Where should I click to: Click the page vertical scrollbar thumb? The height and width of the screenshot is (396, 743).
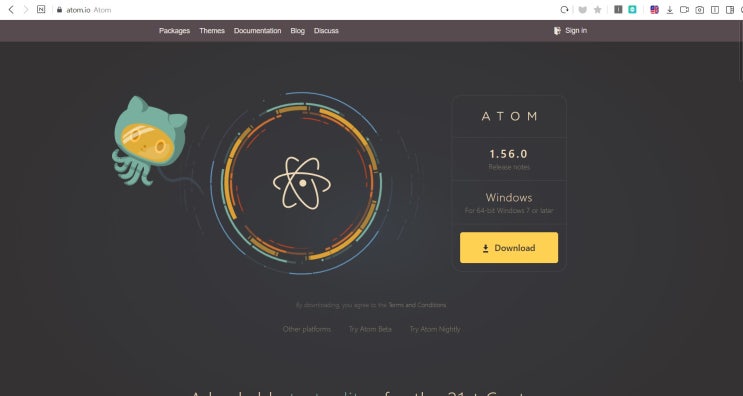[741, 50]
